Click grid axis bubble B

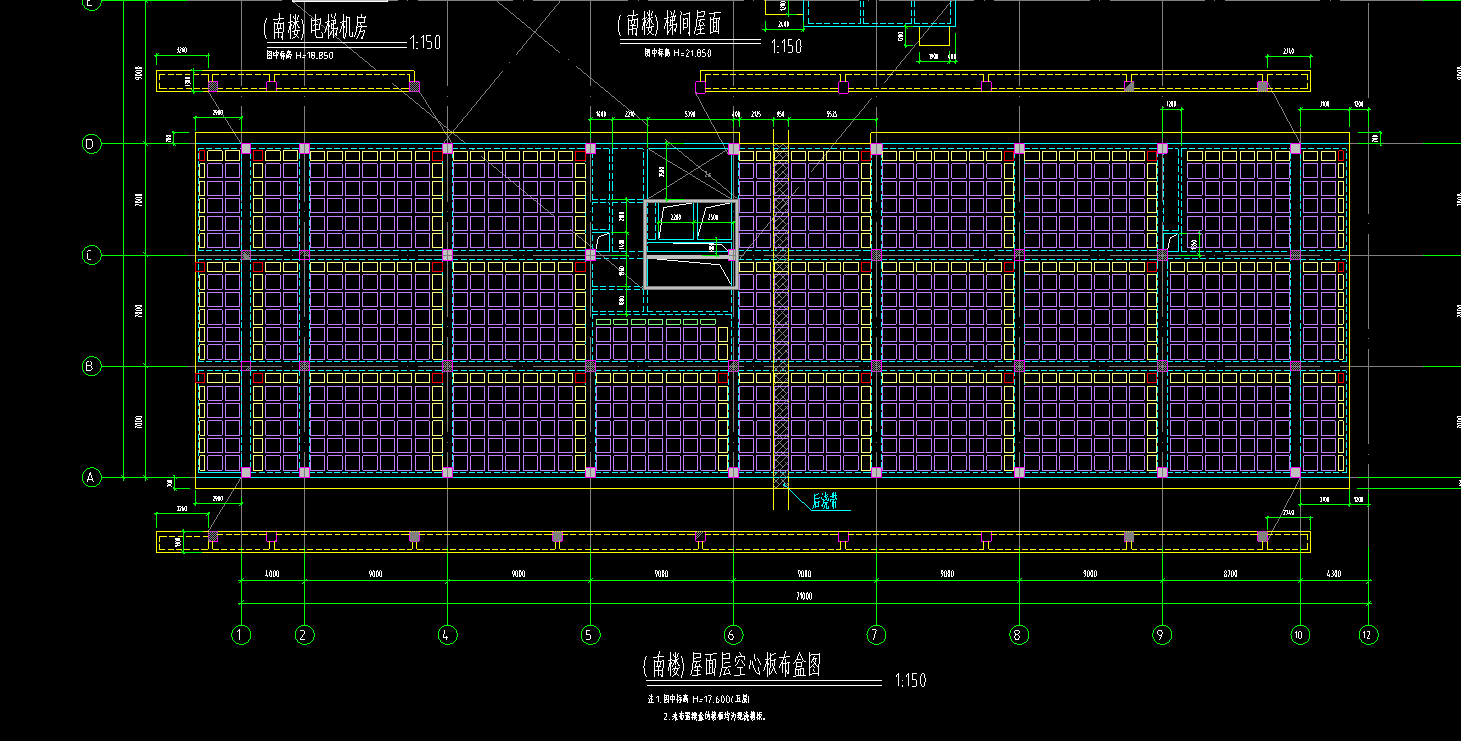[x=90, y=366]
